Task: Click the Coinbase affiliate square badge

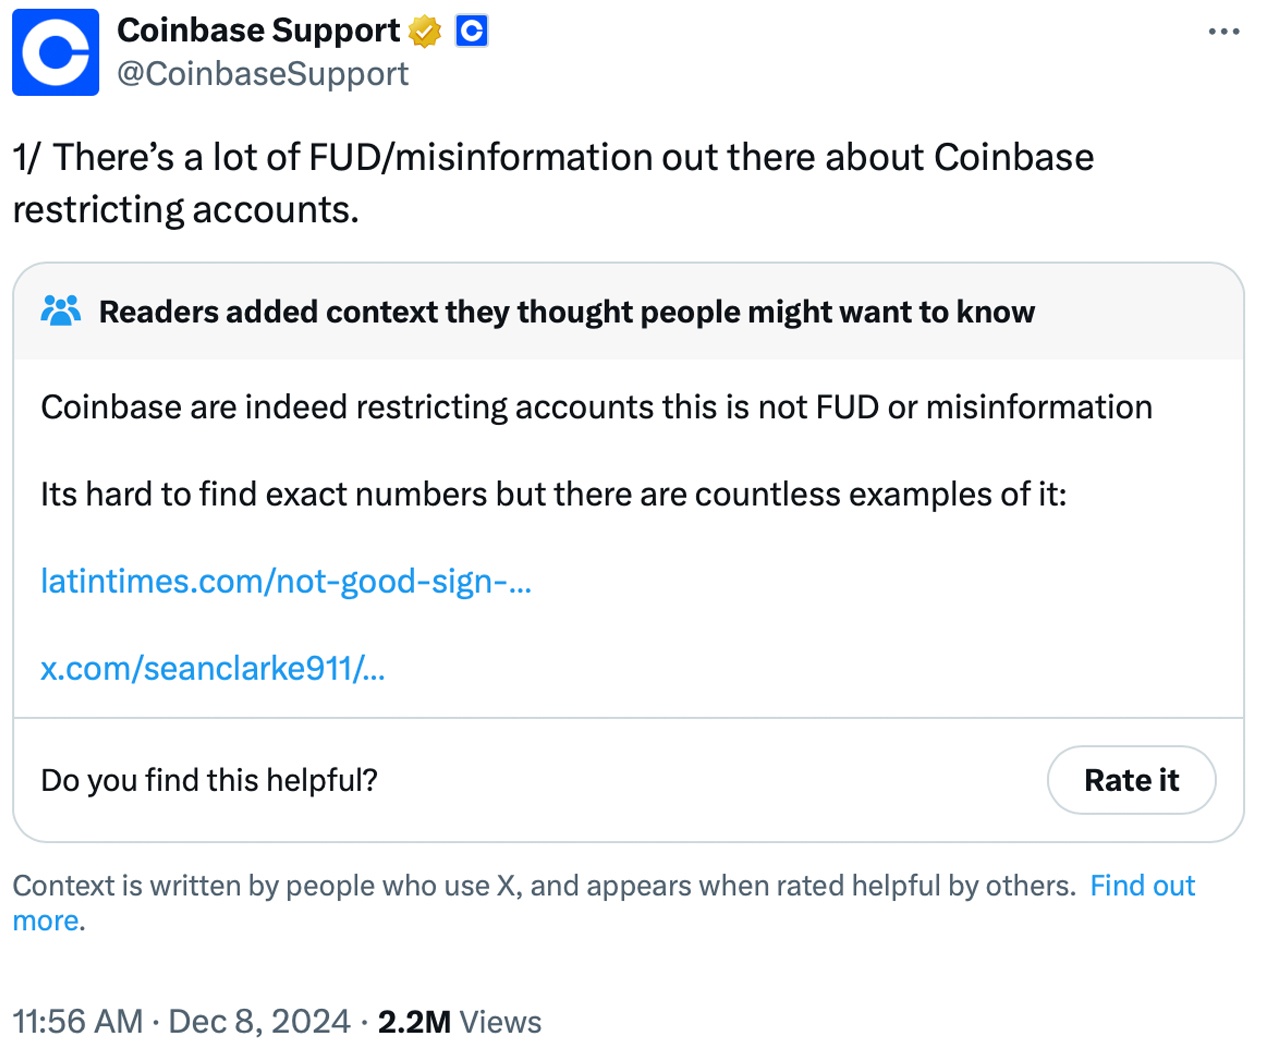Action: (x=471, y=30)
